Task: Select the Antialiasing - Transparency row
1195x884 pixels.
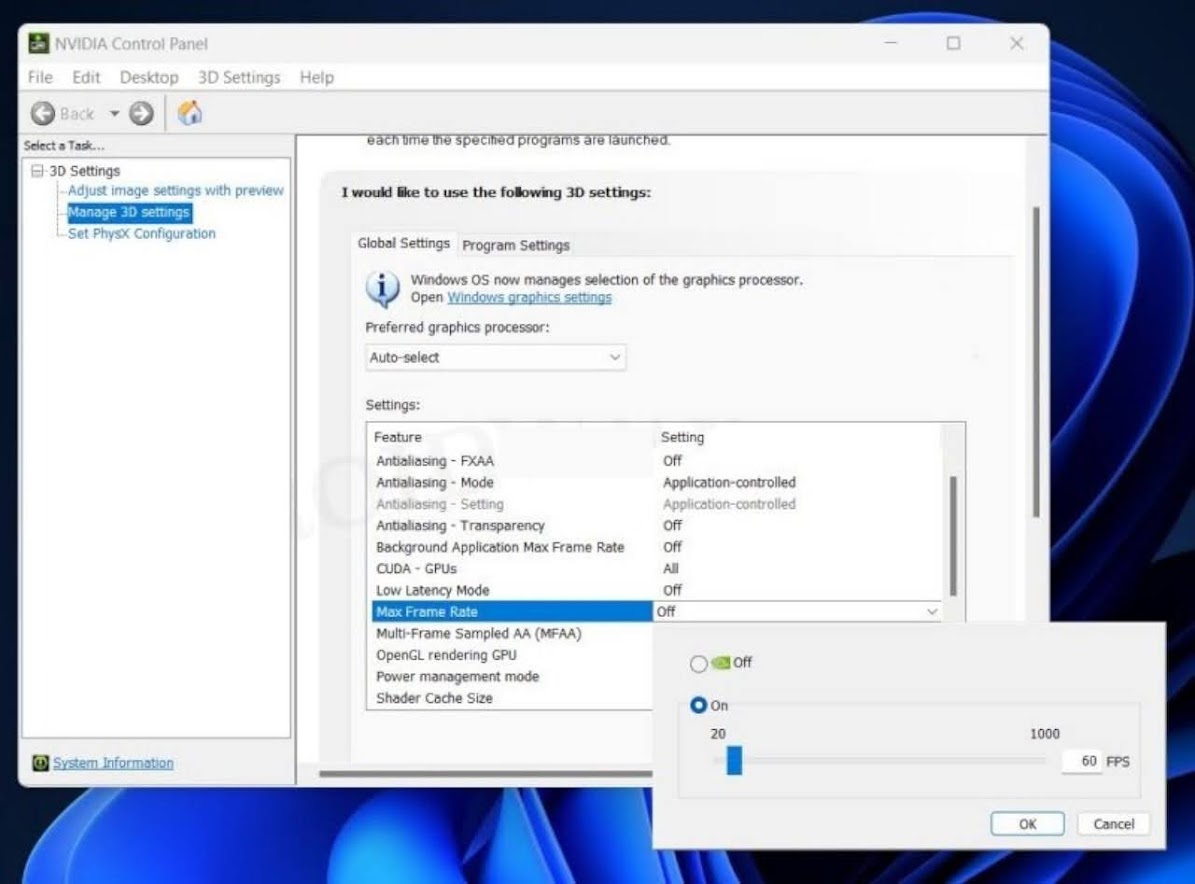Action: pyautogui.click(x=658, y=526)
